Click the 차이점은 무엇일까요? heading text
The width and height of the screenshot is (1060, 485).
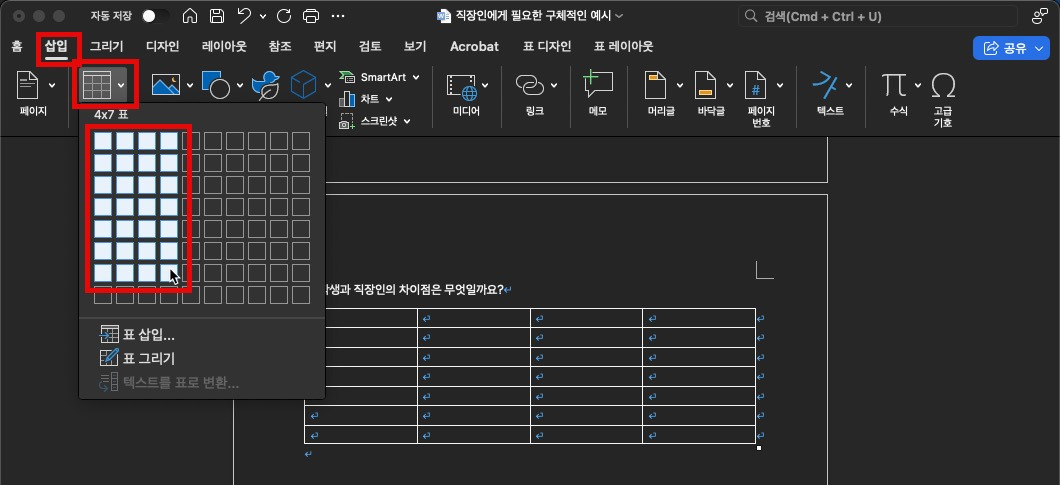tap(450, 290)
